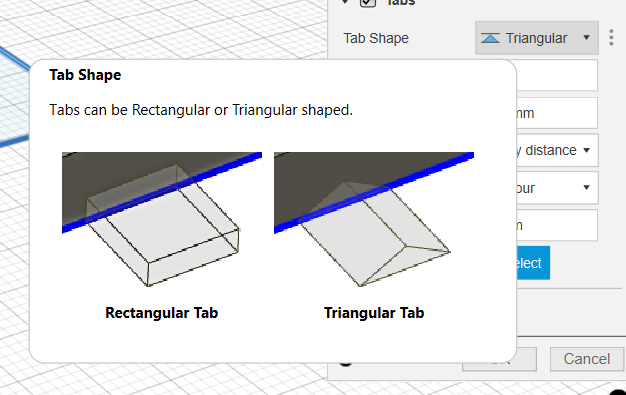Click the input field showing 'mm' units
Image resolution: width=626 pixels, height=395 pixels.
(x=557, y=113)
